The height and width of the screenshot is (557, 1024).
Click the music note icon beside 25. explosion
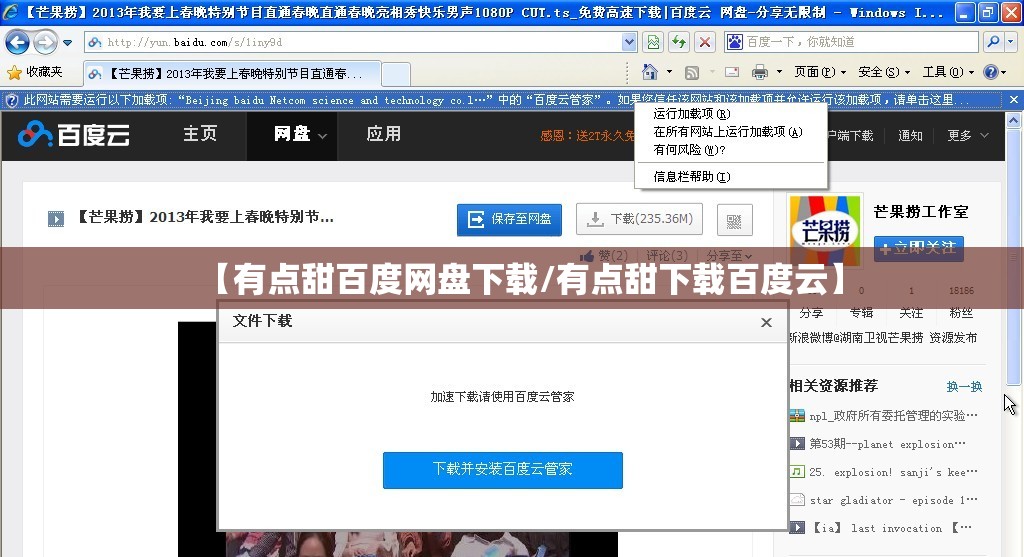(x=797, y=471)
